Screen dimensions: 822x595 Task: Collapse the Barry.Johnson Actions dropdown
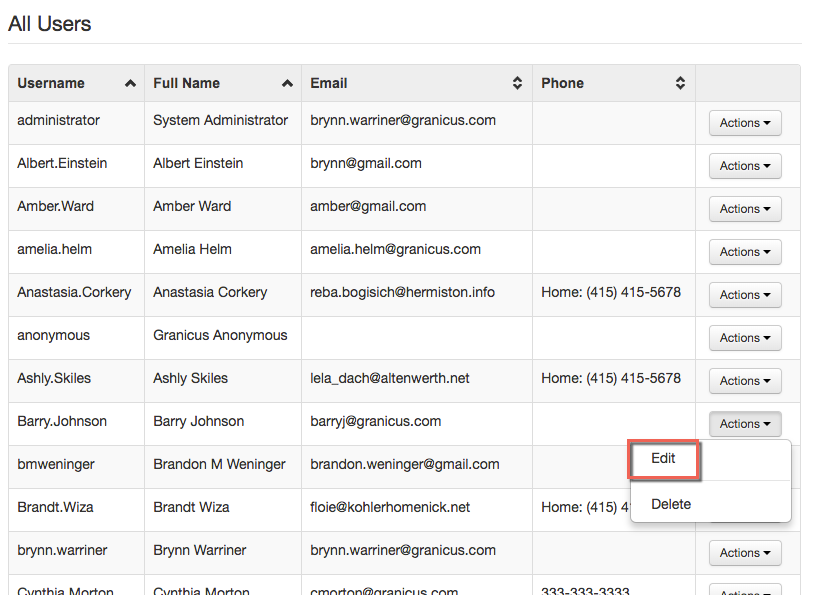[x=745, y=424]
